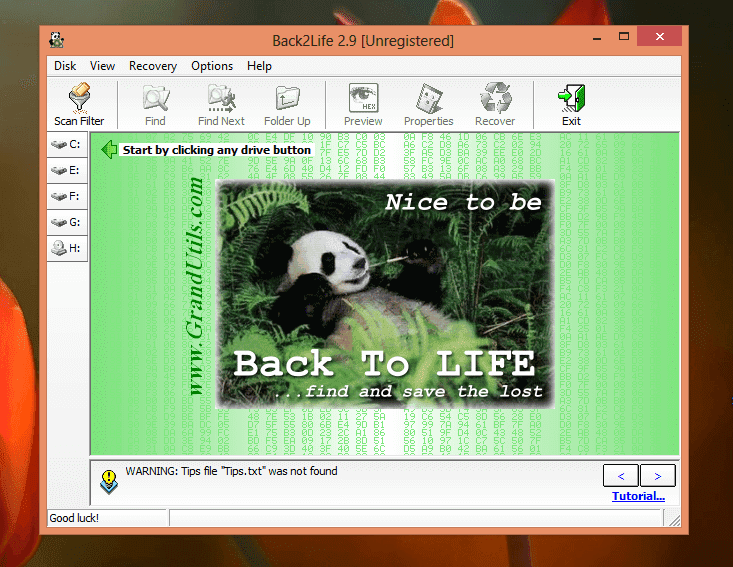Maximize the Back2Life window
Image resolution: width=733 pixels, height=567 pixels.
tap(624, 37)
